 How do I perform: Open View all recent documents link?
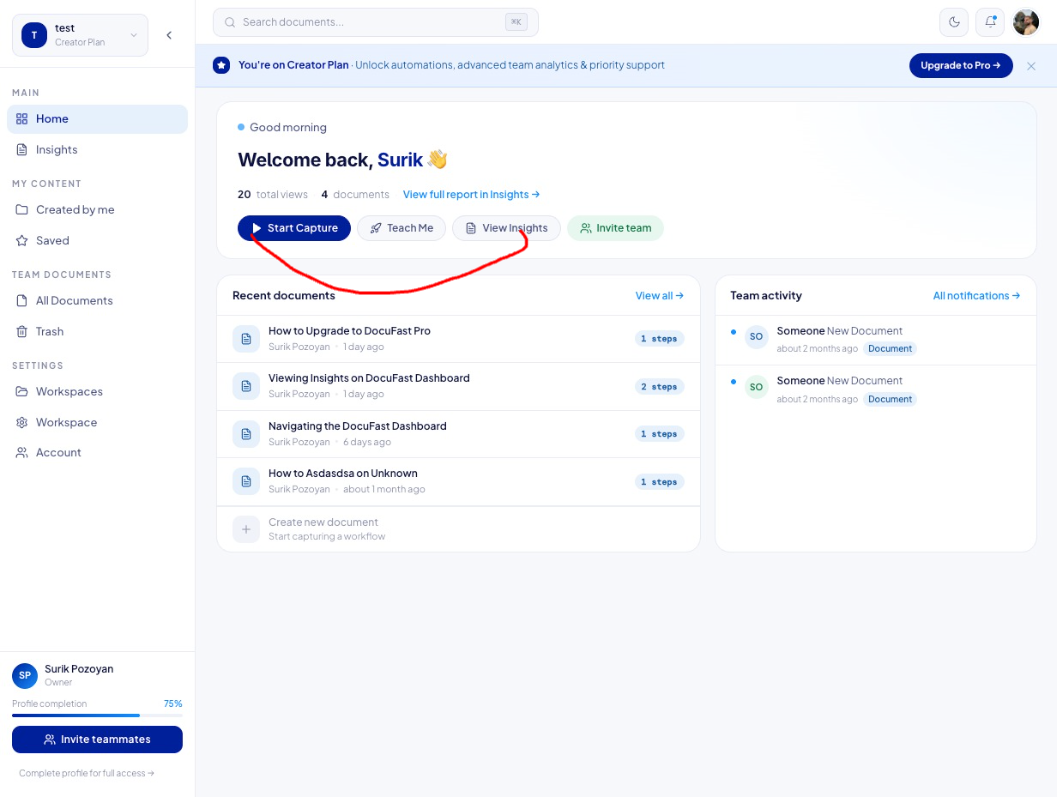(659, 295)
